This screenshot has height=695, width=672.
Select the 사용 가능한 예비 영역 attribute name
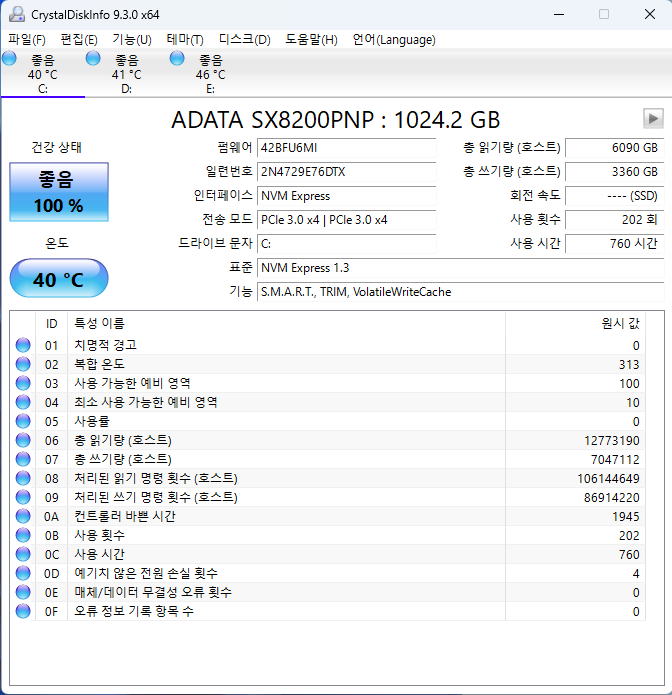point(132,383)
